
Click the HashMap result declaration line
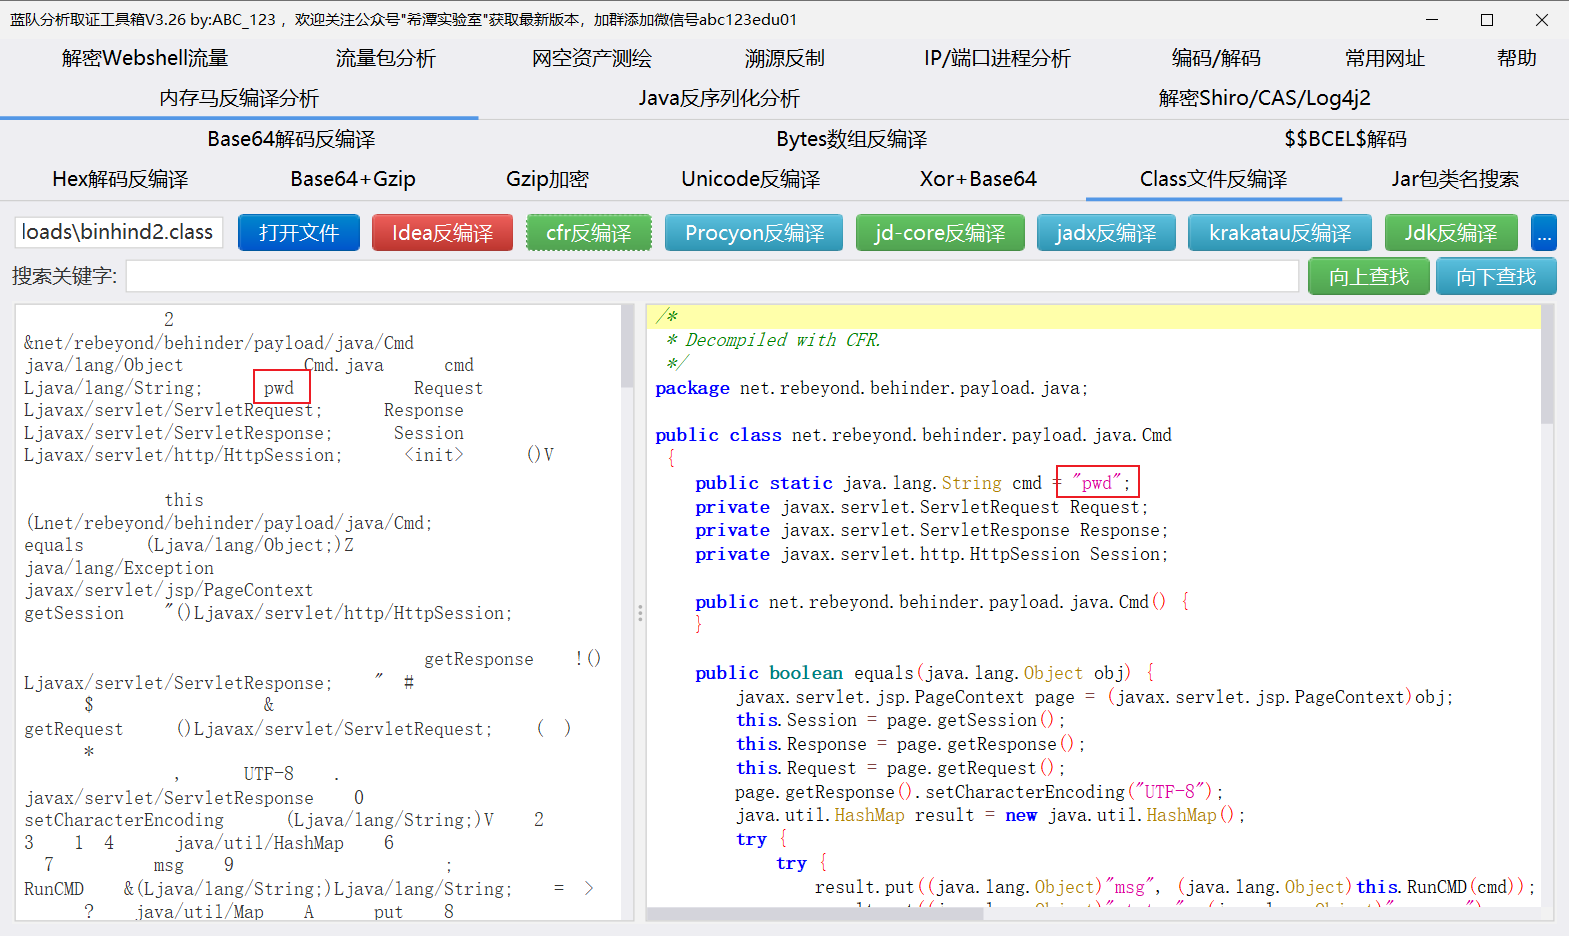(990, 815)
